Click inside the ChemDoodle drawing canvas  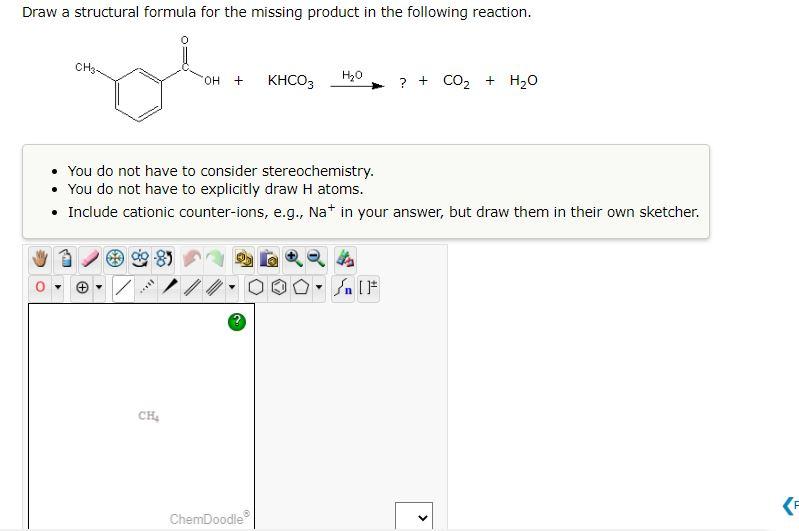(x=141, y=415)
